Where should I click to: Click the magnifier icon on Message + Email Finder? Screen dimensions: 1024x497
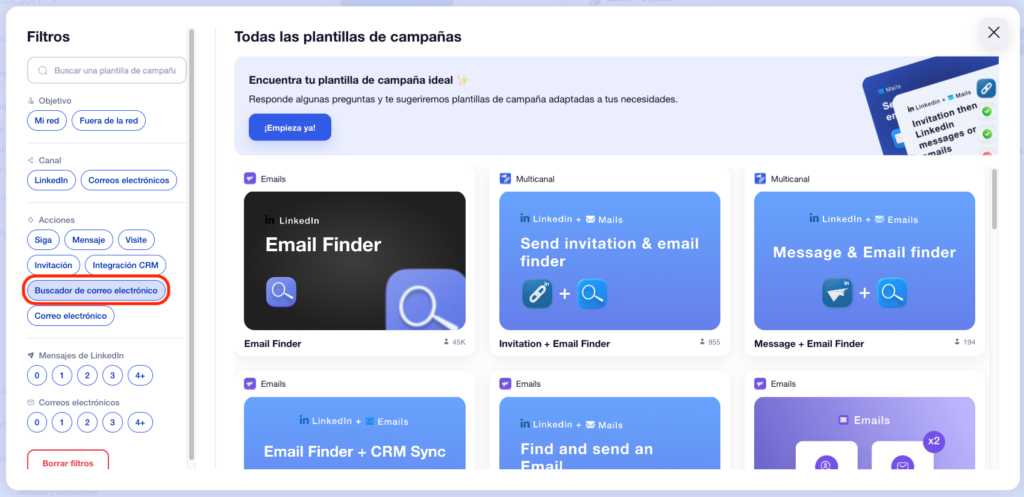tap(892, 293)
